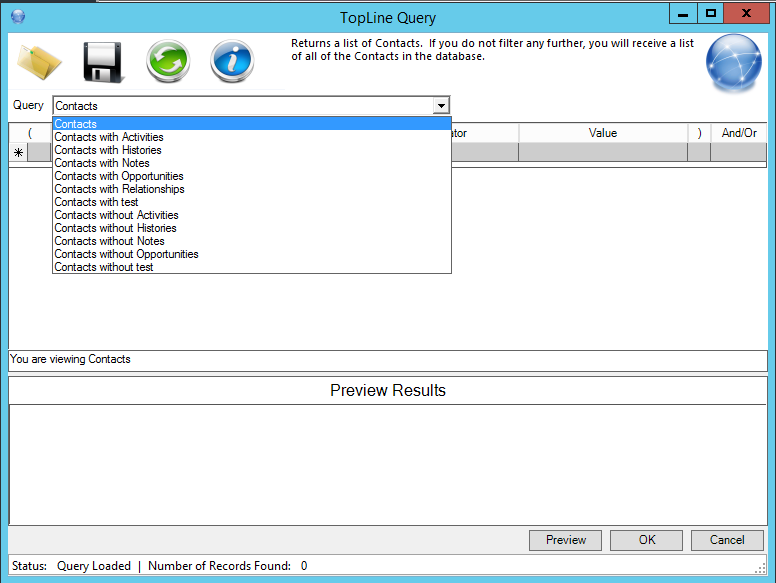Confirm with the OK button
Screen dimensions: 776x583
click(646, 540)
